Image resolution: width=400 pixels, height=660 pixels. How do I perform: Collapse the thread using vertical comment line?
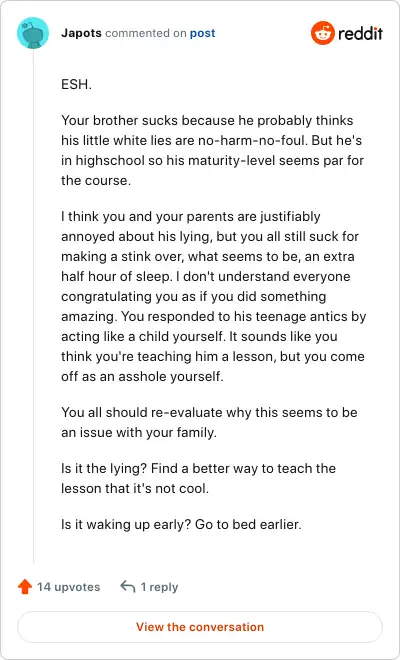tap(33, 306)
